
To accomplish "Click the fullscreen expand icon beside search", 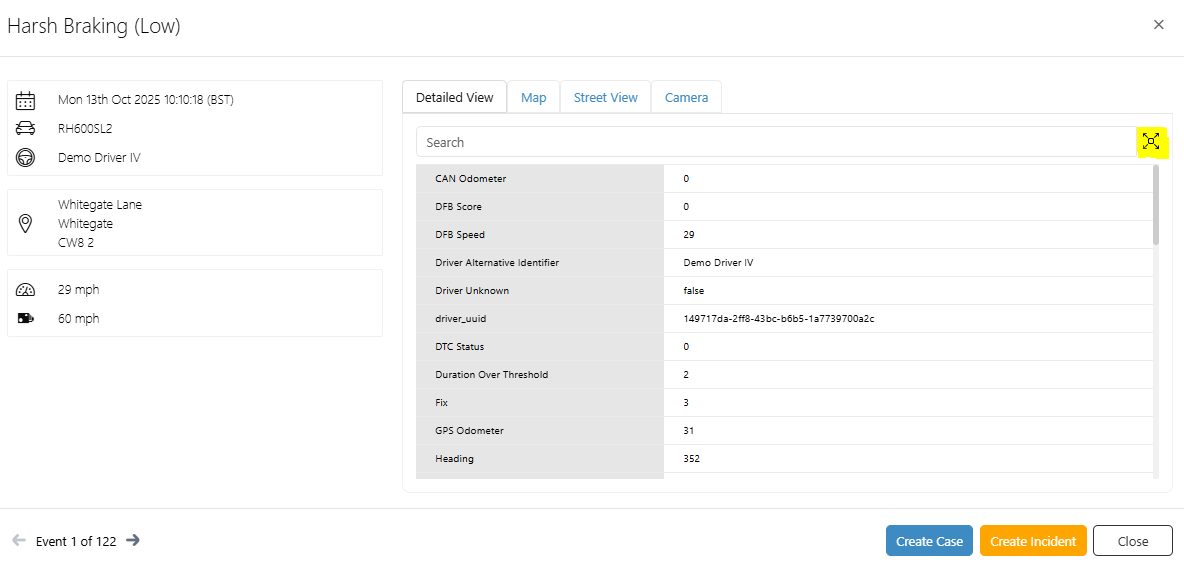I will (1151, 142).
